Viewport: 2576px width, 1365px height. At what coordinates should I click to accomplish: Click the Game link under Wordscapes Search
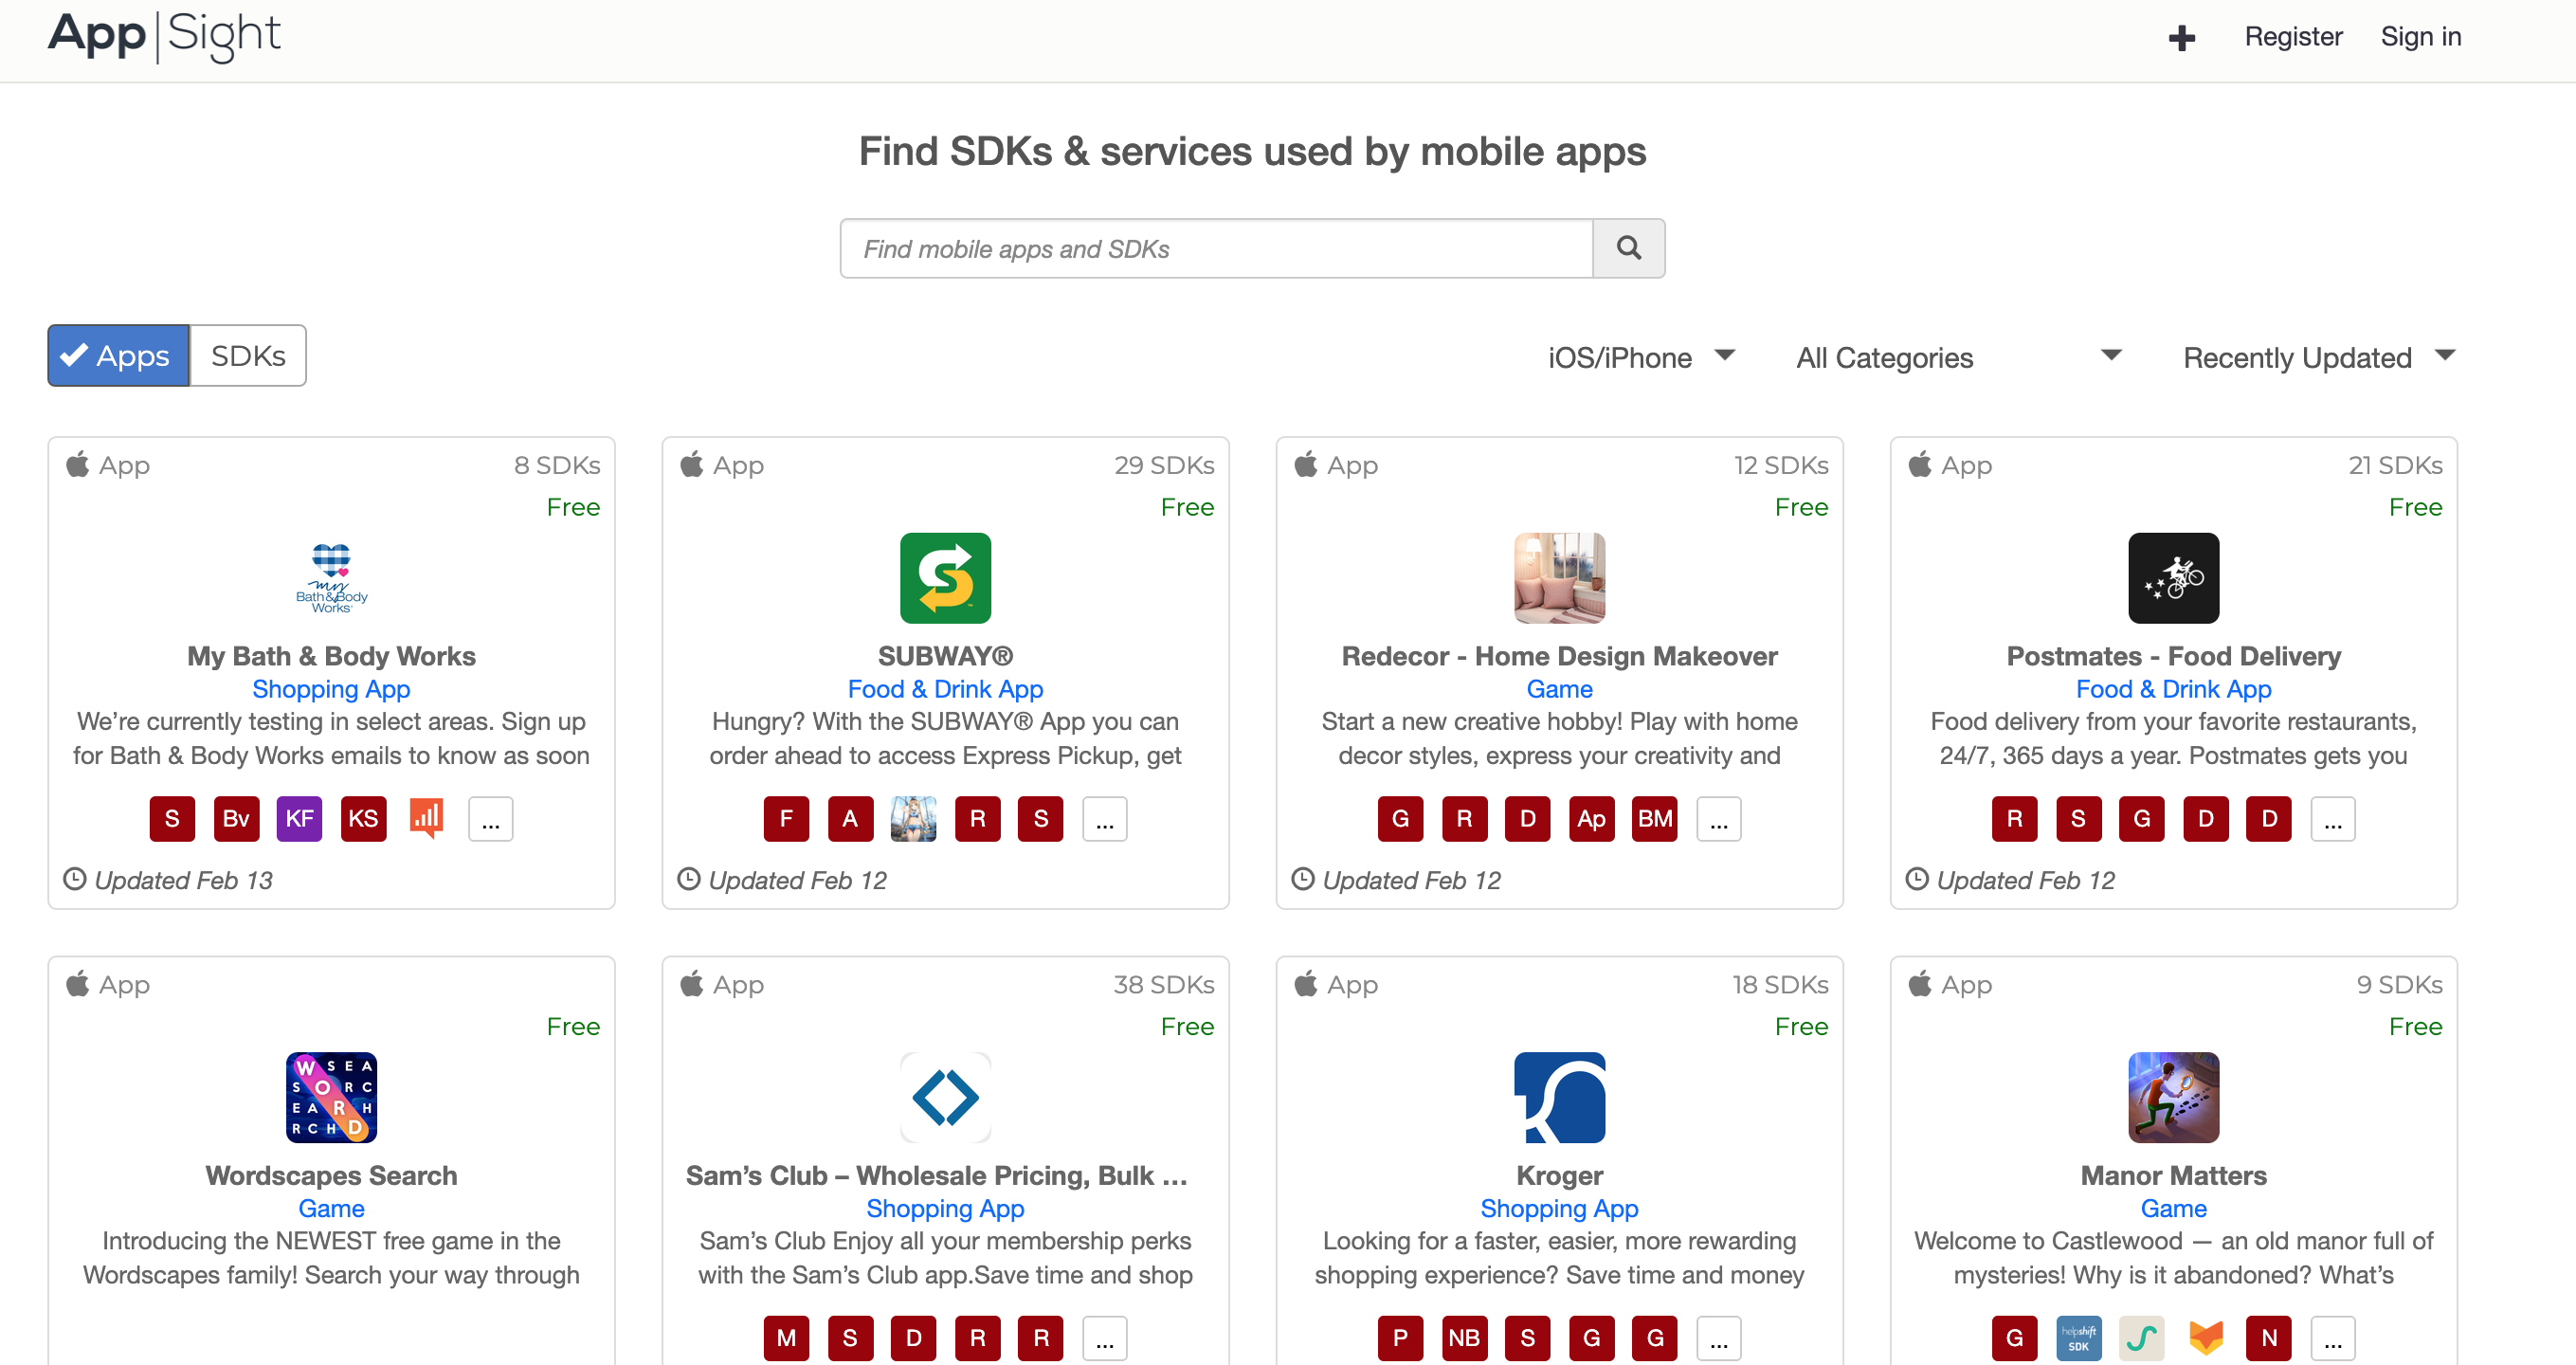point(331,1208)
